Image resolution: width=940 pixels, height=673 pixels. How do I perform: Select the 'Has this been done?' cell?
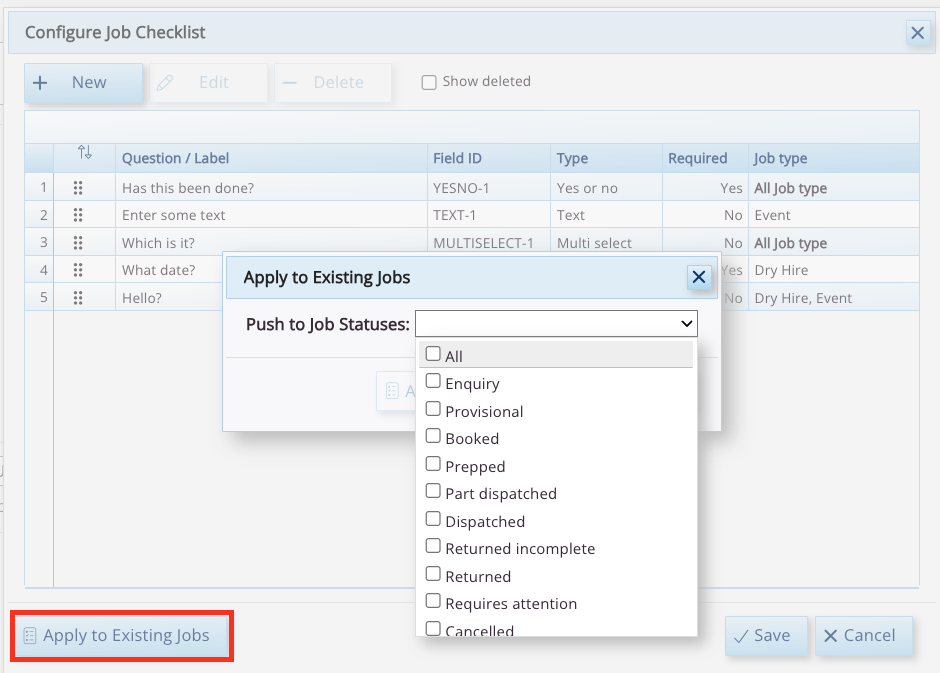[271, 188]
